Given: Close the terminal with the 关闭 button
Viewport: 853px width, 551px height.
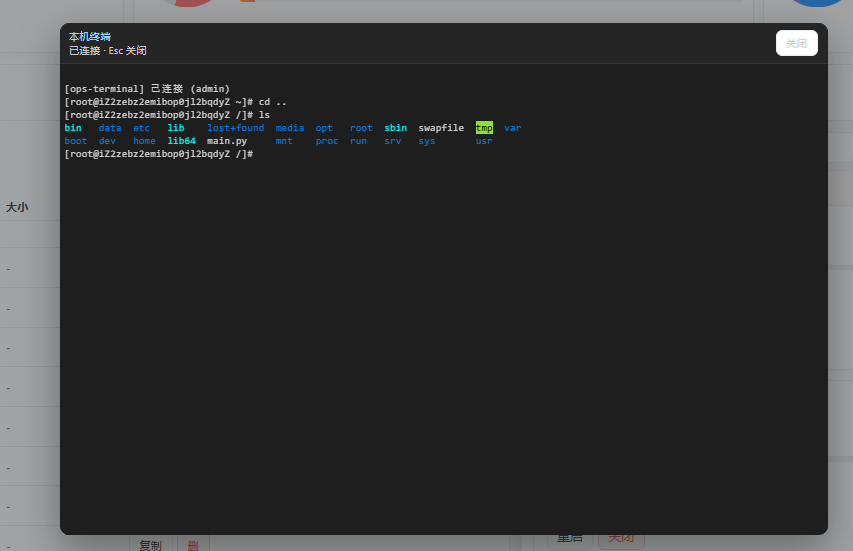Looking at the screenshot, I should coord(796,43).
